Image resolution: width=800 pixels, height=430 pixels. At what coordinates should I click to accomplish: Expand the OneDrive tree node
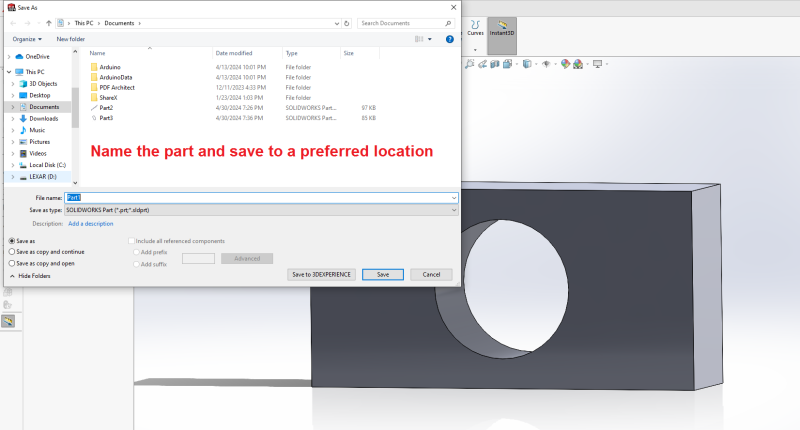(x=9, y=57)
